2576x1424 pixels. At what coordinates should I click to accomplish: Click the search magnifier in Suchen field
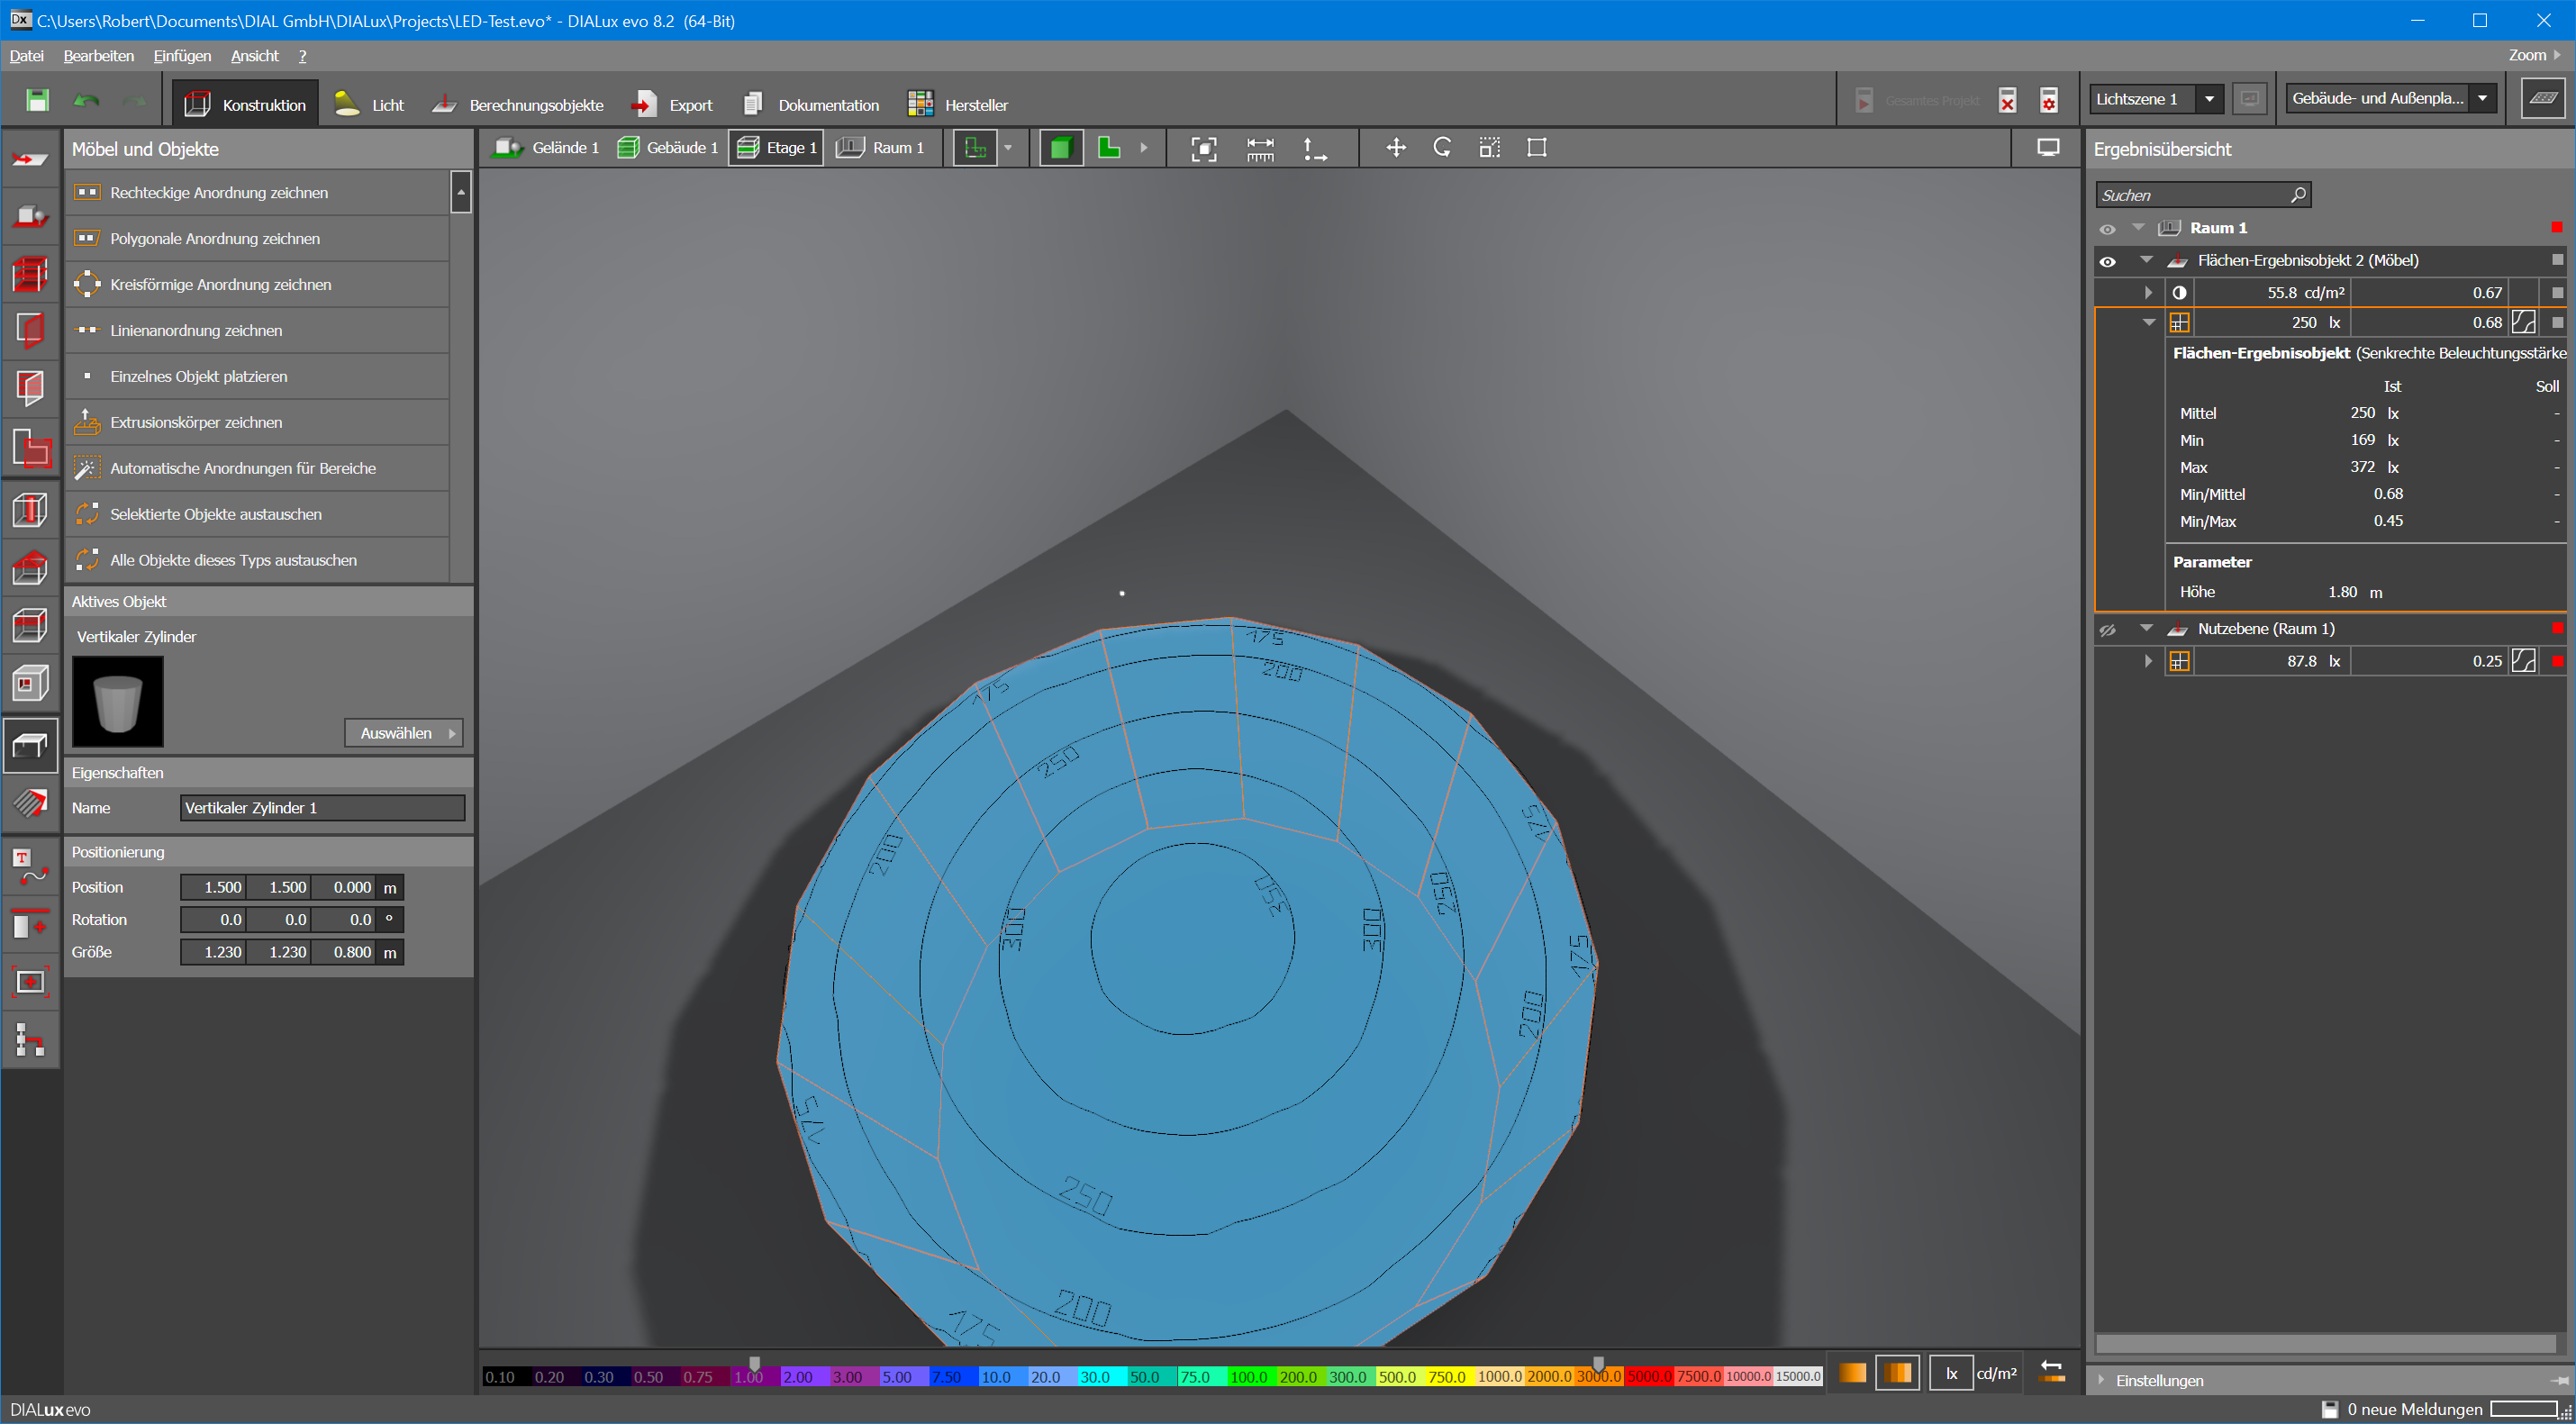2297,195
